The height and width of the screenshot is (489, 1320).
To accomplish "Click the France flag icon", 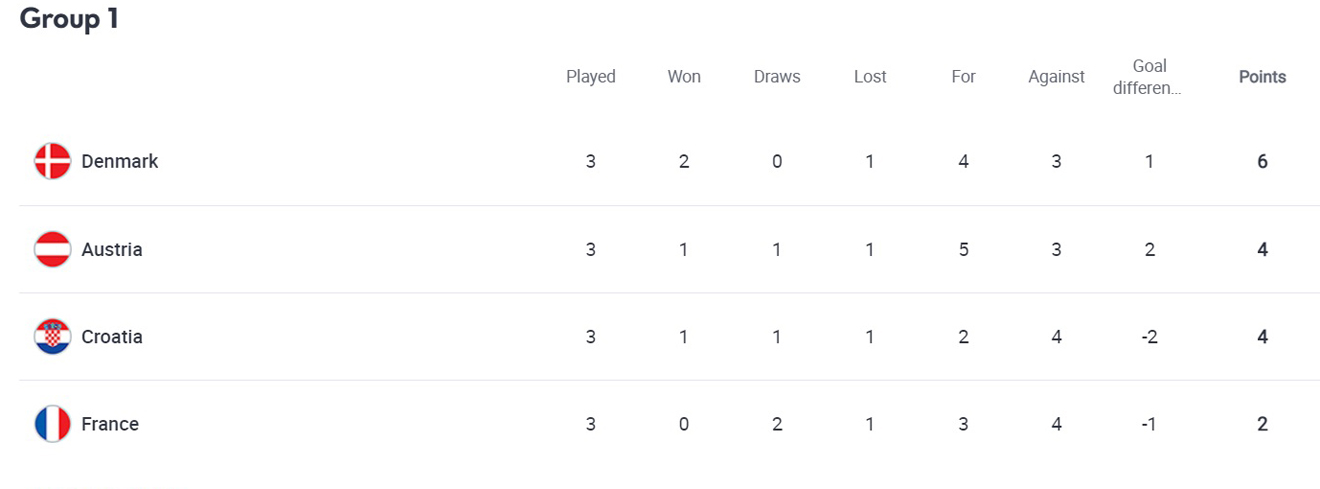I will (52, 424).
